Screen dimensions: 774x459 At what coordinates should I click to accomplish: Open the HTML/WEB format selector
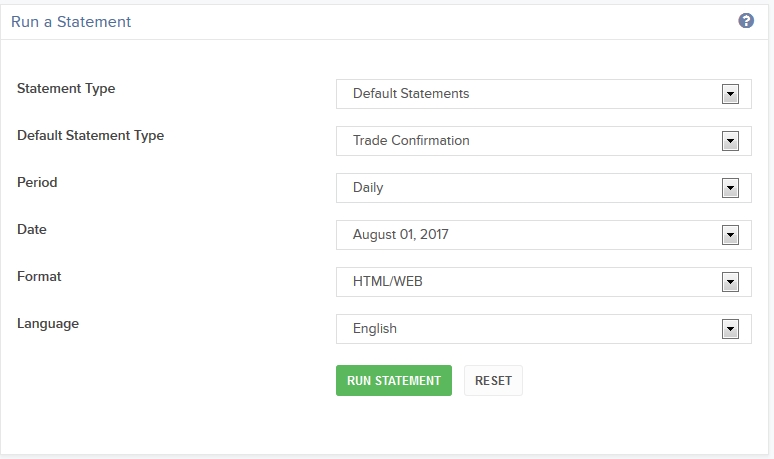[x=543, y=282]
